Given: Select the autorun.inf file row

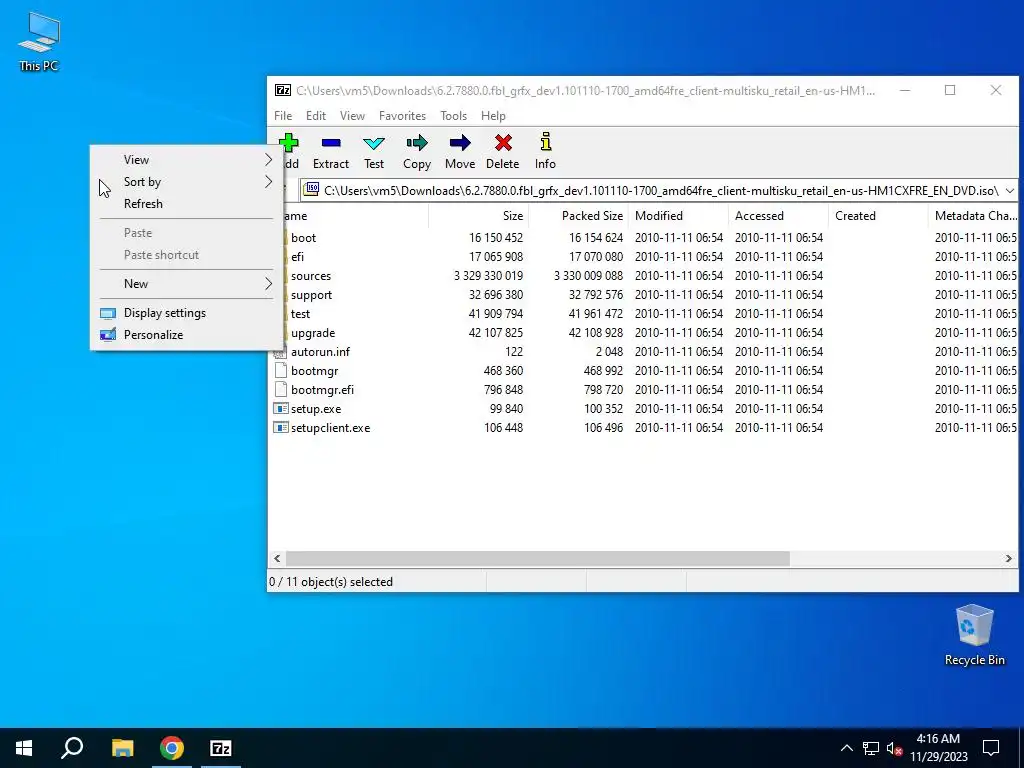Looking at the screenshot, I should (x=643, y=351).
